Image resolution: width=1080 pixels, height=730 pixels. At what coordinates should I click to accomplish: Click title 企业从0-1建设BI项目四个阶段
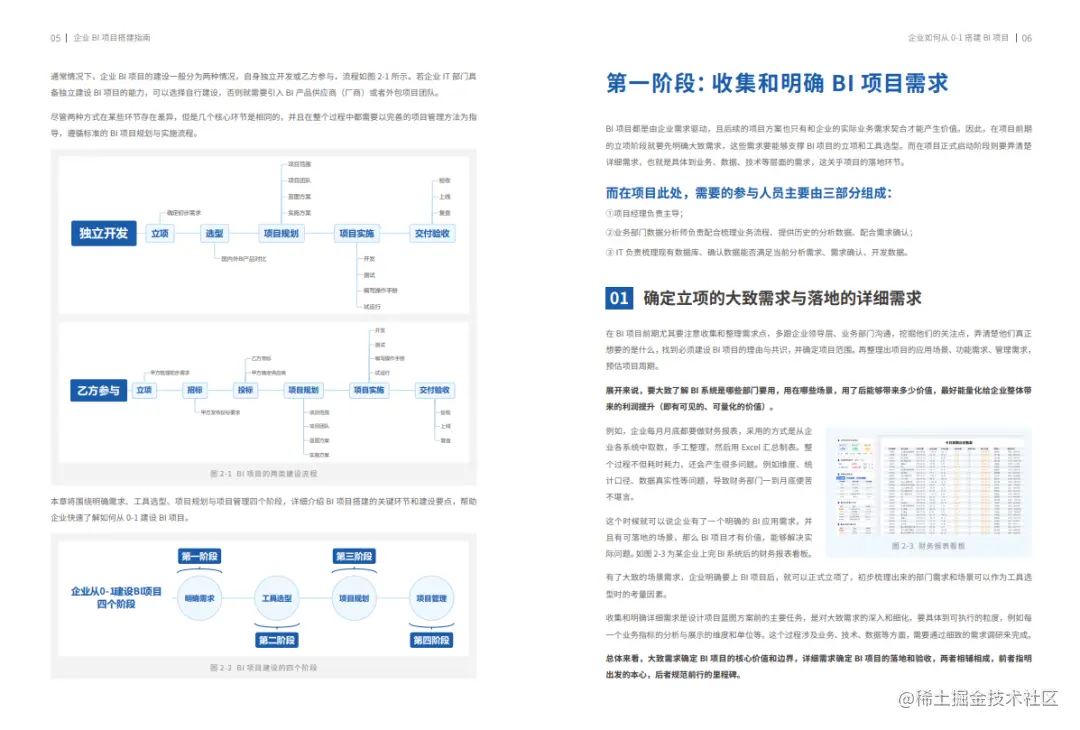click(x=116, y=598)
